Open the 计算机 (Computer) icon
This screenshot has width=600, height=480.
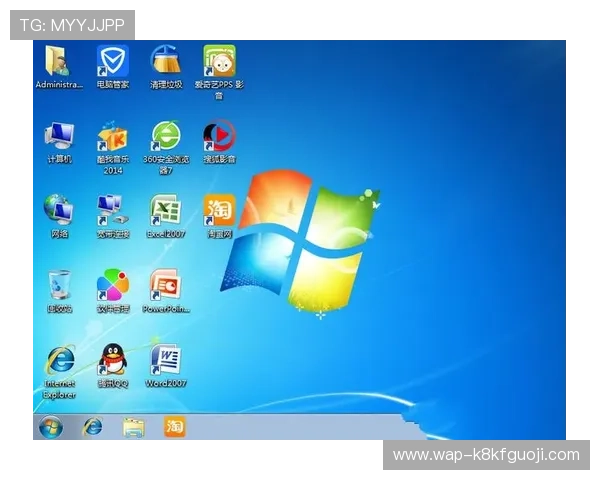[x=59, y=136]
